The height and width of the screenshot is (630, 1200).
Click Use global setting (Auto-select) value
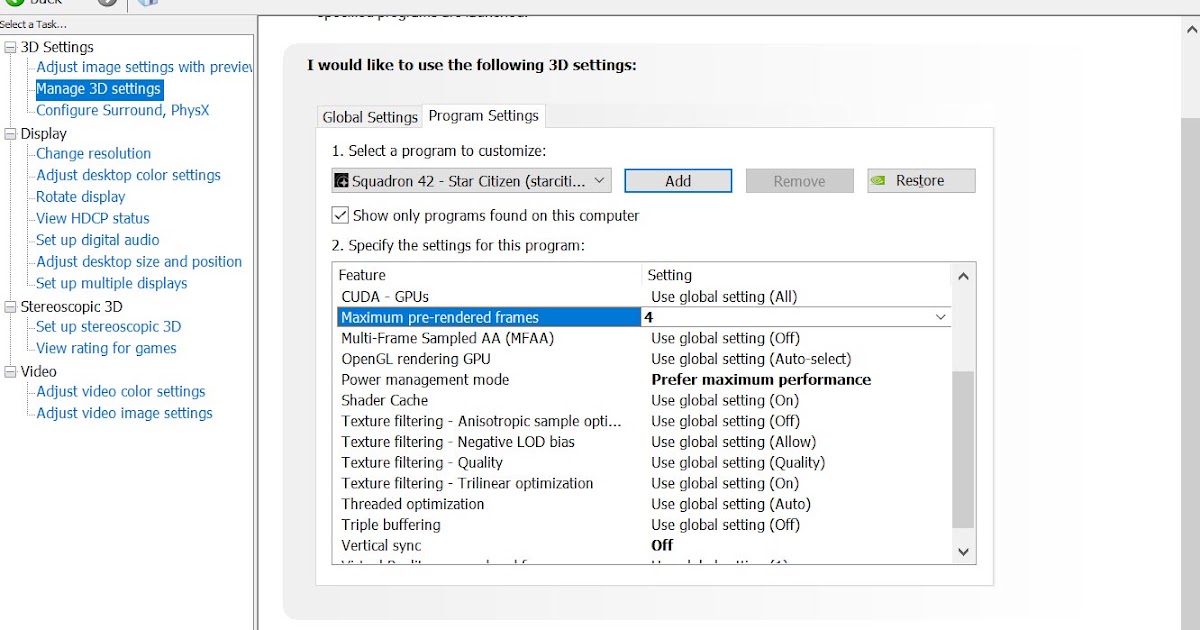751,359
